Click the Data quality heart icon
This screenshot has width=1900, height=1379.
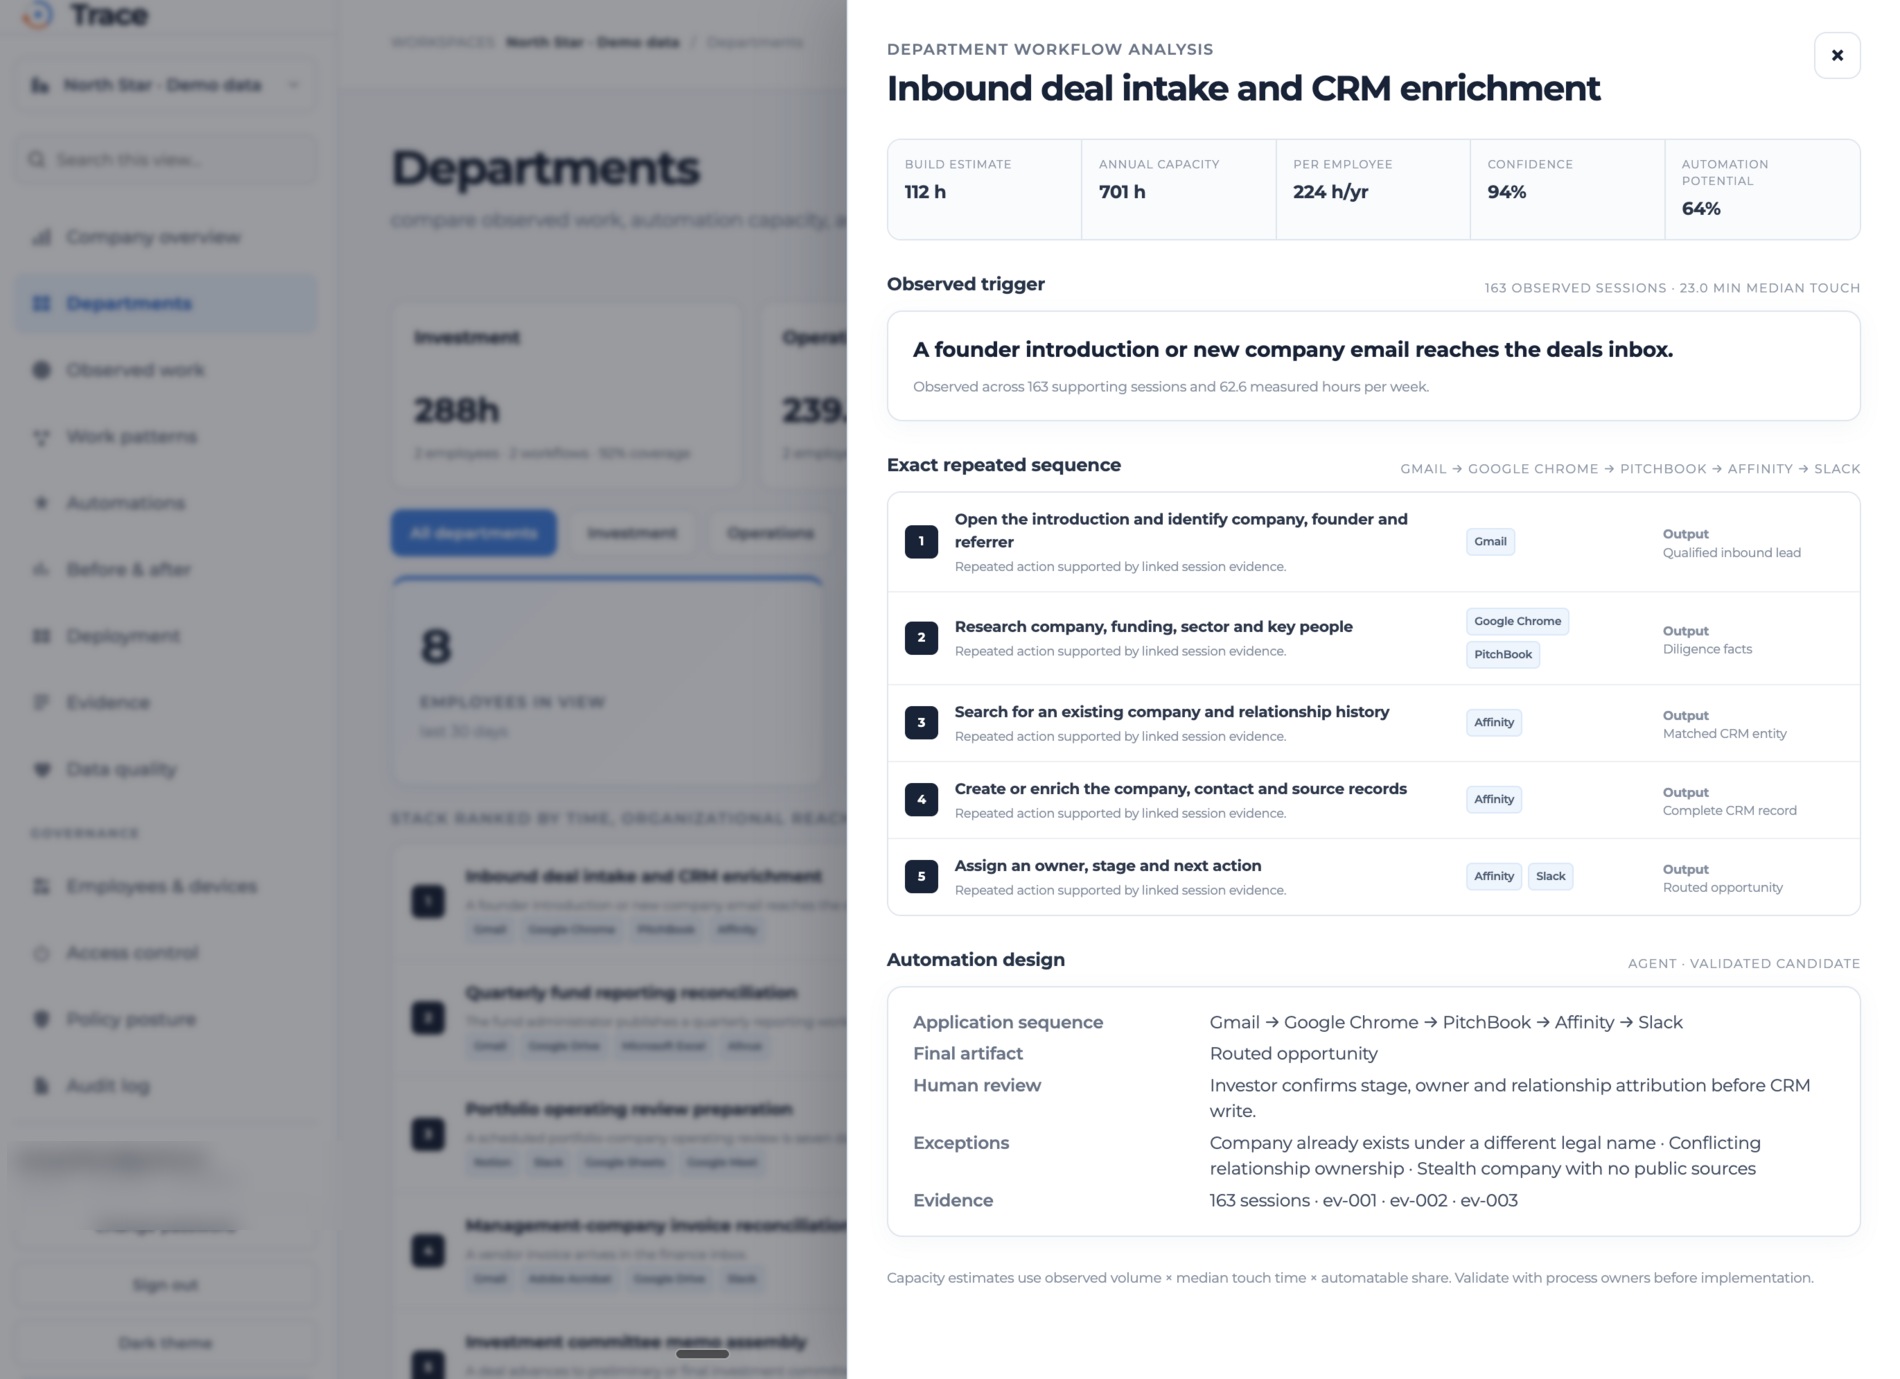[x=41, y=769]
